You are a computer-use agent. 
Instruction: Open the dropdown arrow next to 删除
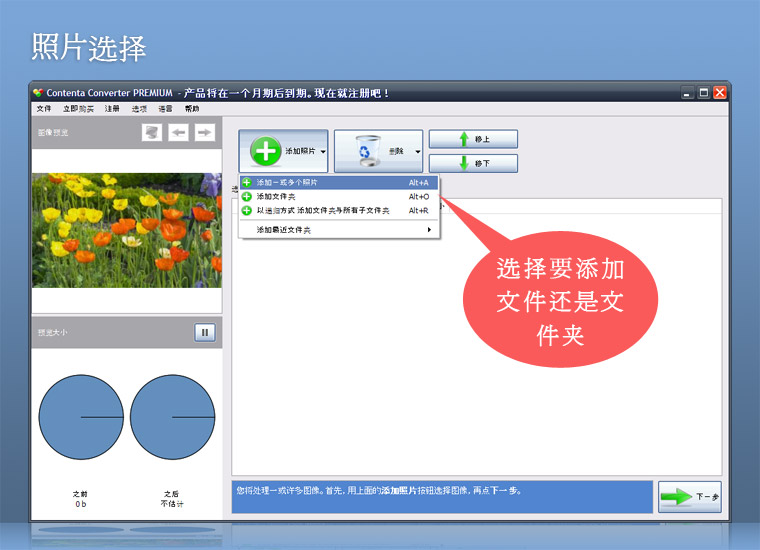pos(417,152)
